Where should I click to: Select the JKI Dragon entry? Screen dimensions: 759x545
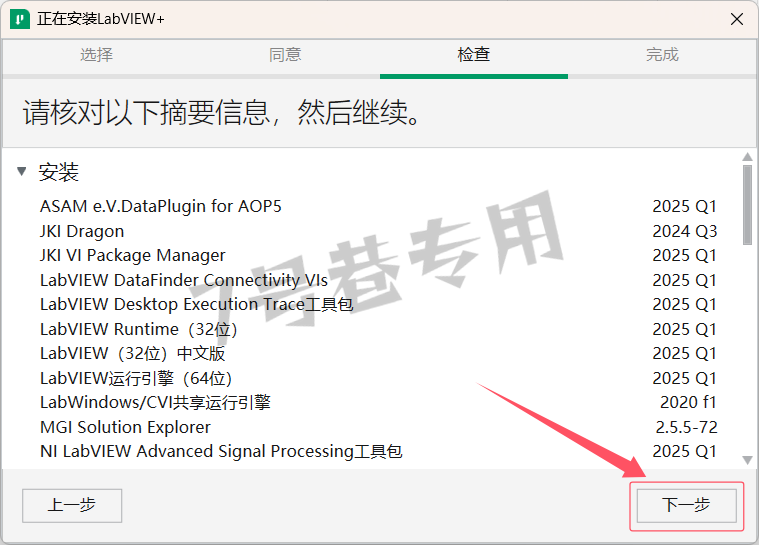pyautogui.click(x=378, y=231)
